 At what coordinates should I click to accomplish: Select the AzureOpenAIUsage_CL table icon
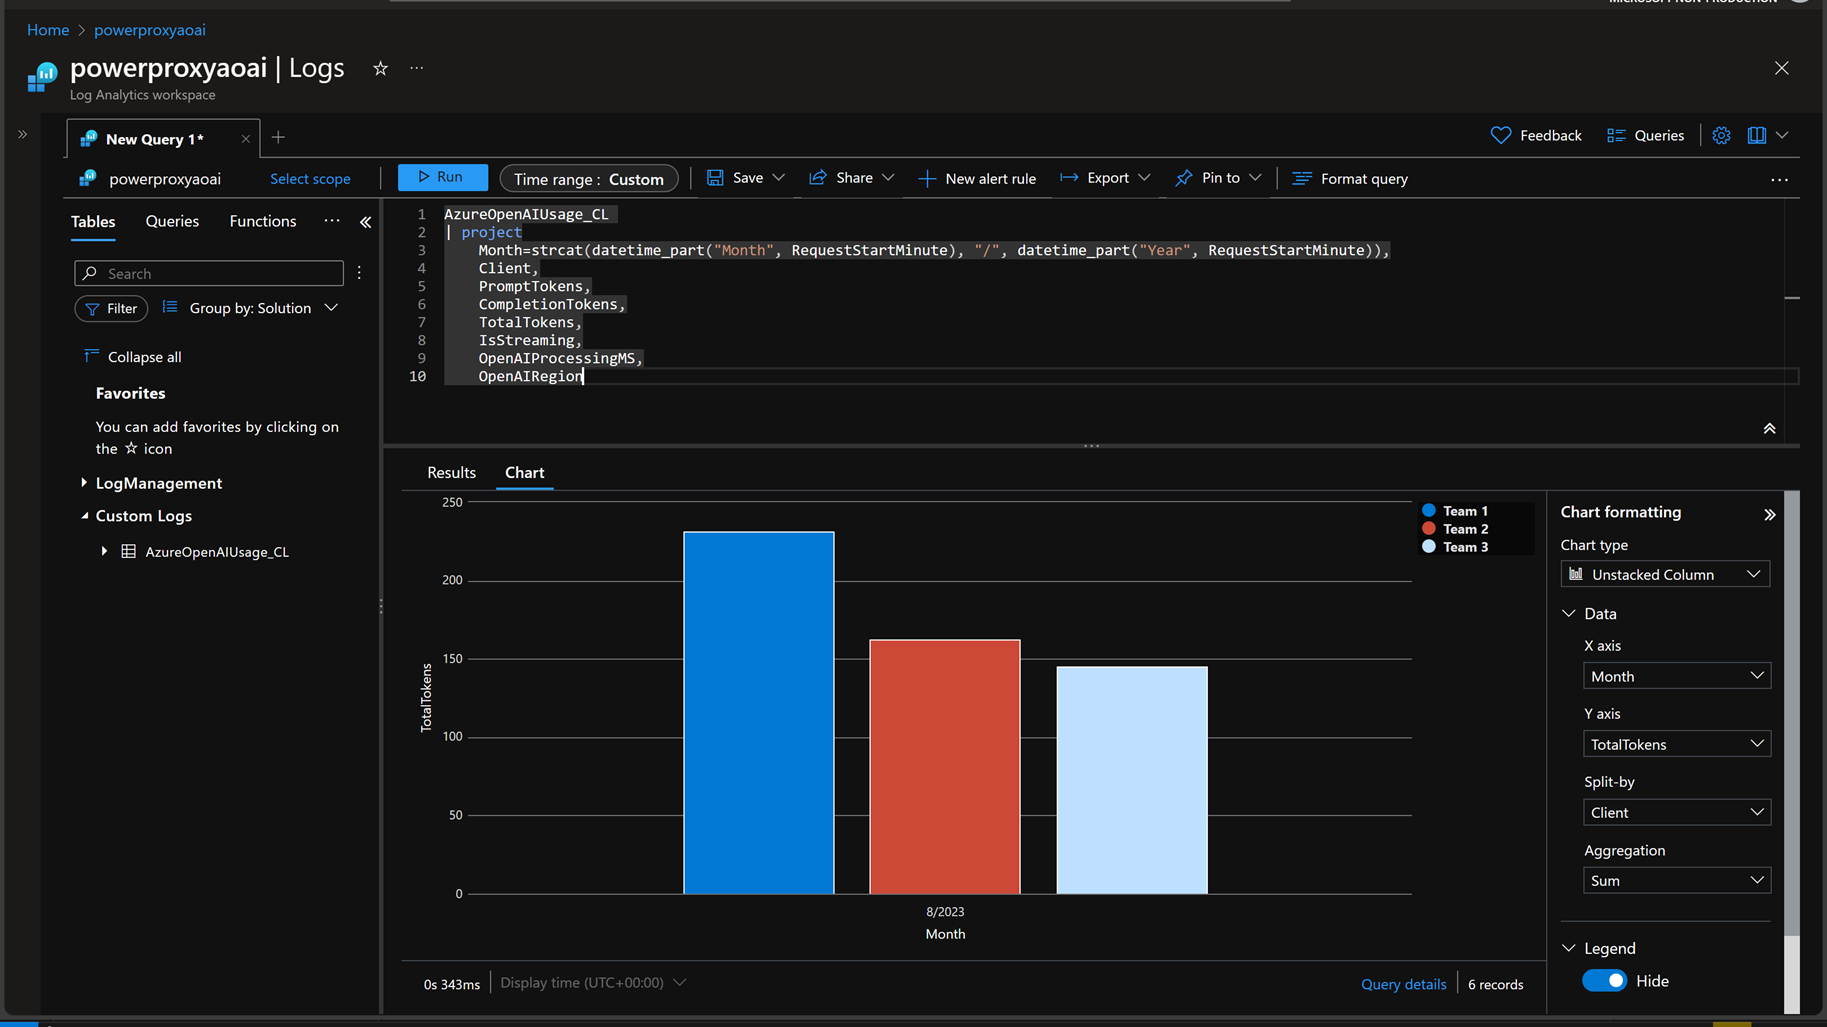tap(129, 551)
